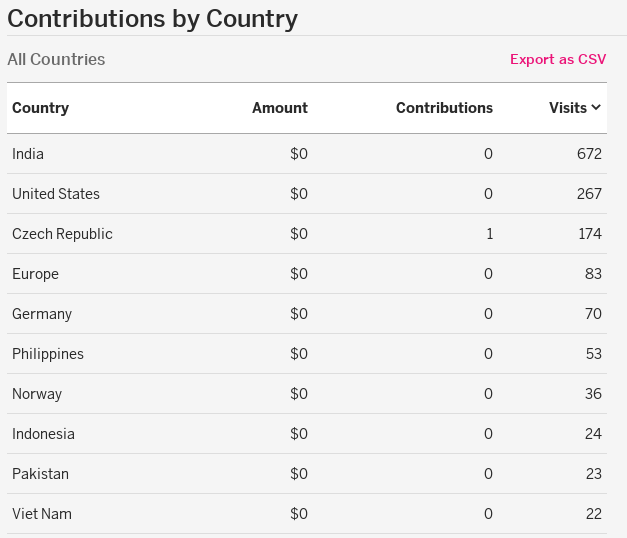The width and height of the screenshot is (627, 538).
Task: Click the Indonesia row entry
Action: point(43,434)
